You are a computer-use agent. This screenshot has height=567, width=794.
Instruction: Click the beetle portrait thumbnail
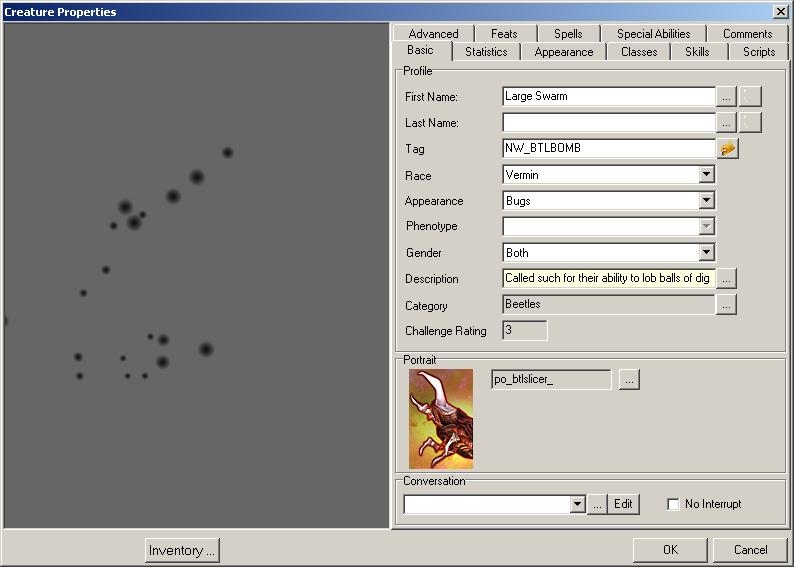[441, 419]
